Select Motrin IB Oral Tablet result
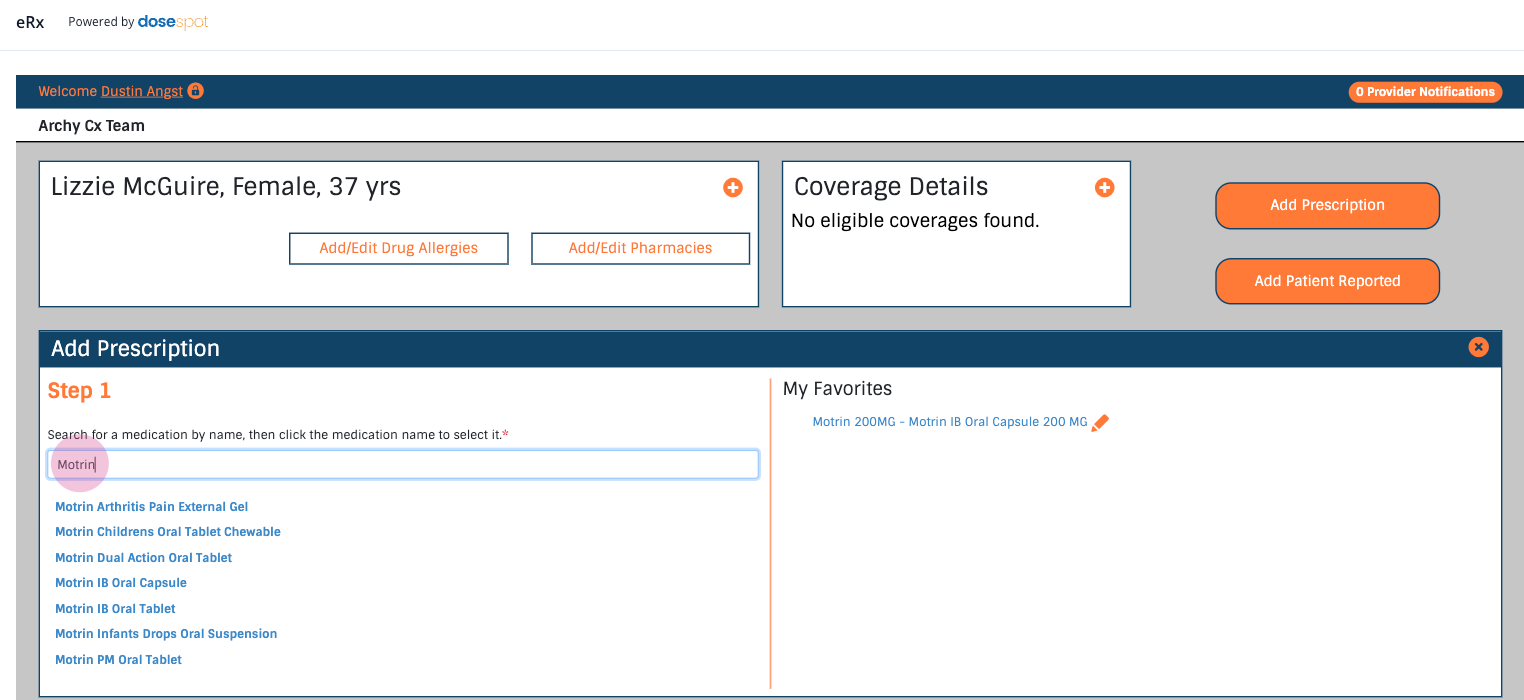Image resolution: width=1524 pixels, height=700 pixels. (x=115, y=609)
